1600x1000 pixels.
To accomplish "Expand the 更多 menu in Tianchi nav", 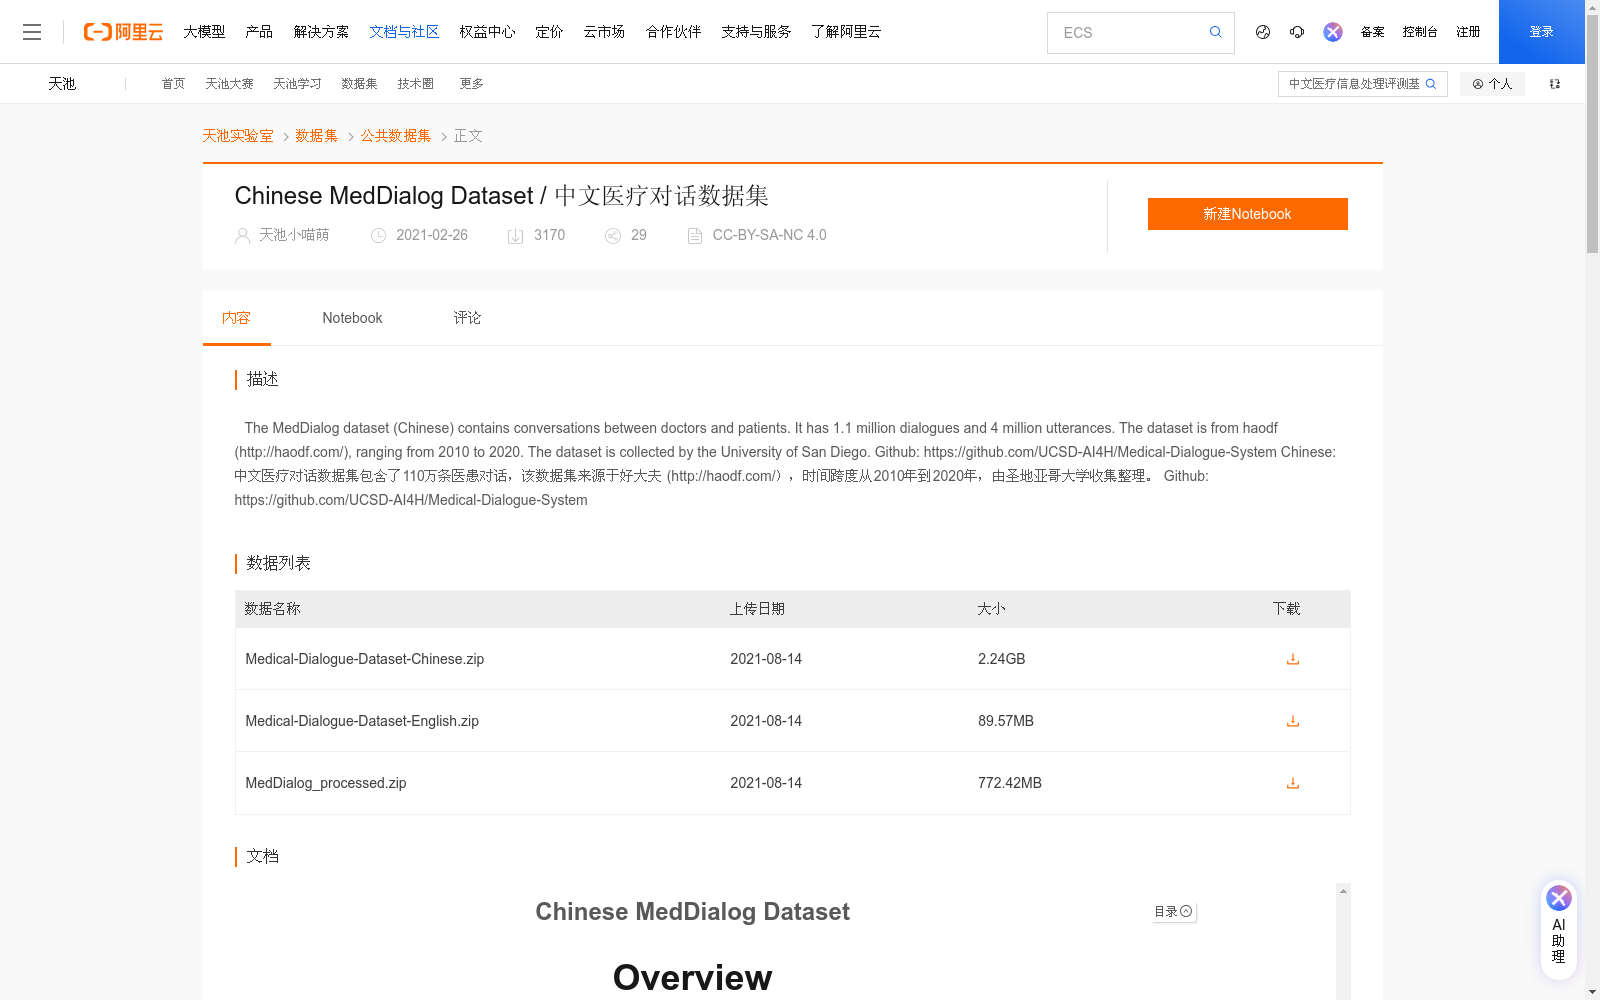I will pyautogui.click(x=471, y=84).
